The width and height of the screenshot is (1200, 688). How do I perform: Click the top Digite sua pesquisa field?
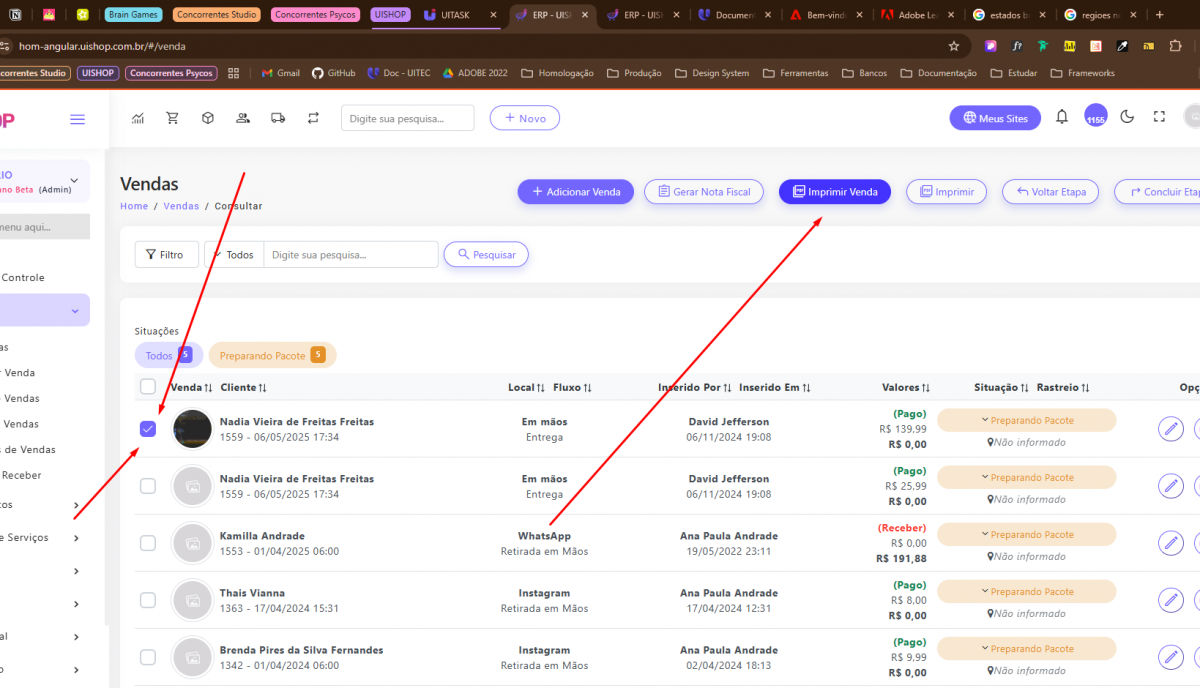click(x=407, y=118)
